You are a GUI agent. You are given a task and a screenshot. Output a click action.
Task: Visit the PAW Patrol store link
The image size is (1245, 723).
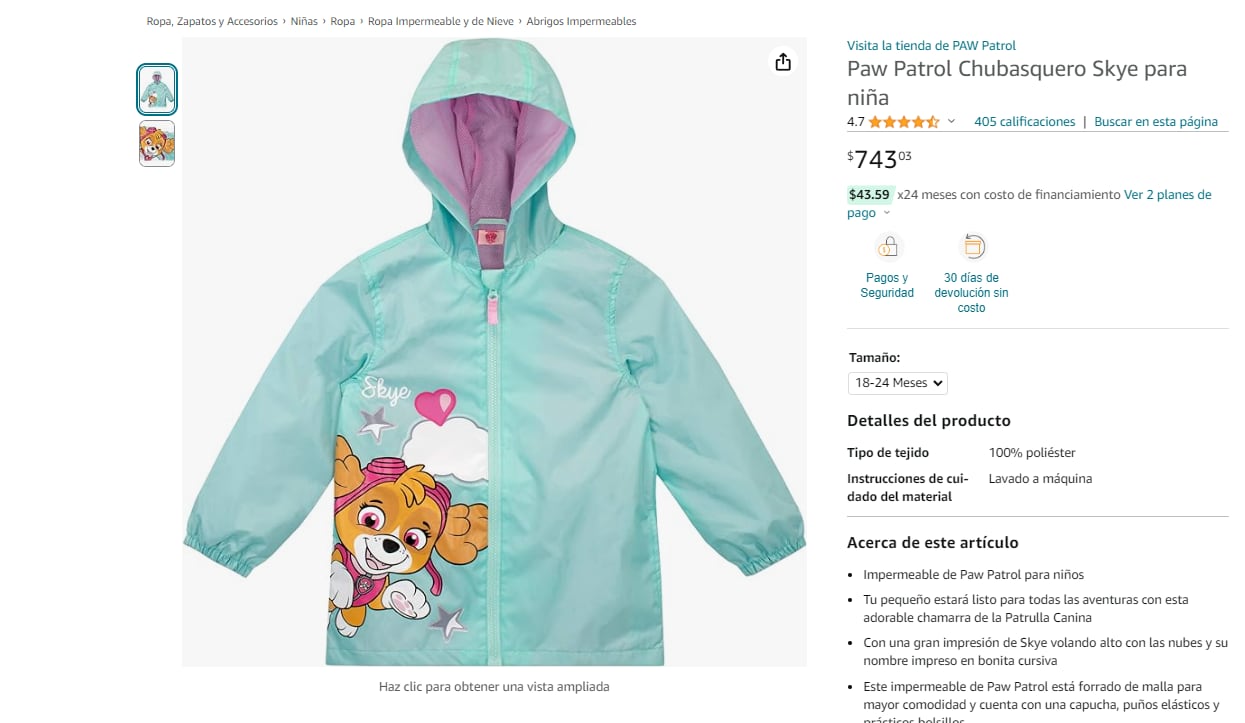click(931, 46)
